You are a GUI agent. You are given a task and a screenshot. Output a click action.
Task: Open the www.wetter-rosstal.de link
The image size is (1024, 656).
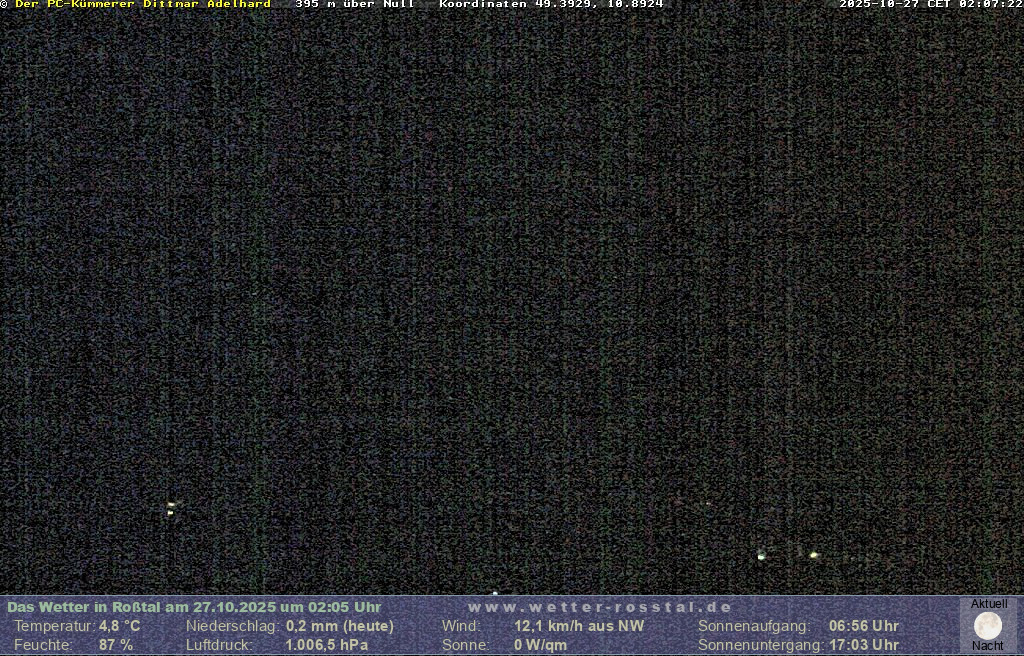600,607
